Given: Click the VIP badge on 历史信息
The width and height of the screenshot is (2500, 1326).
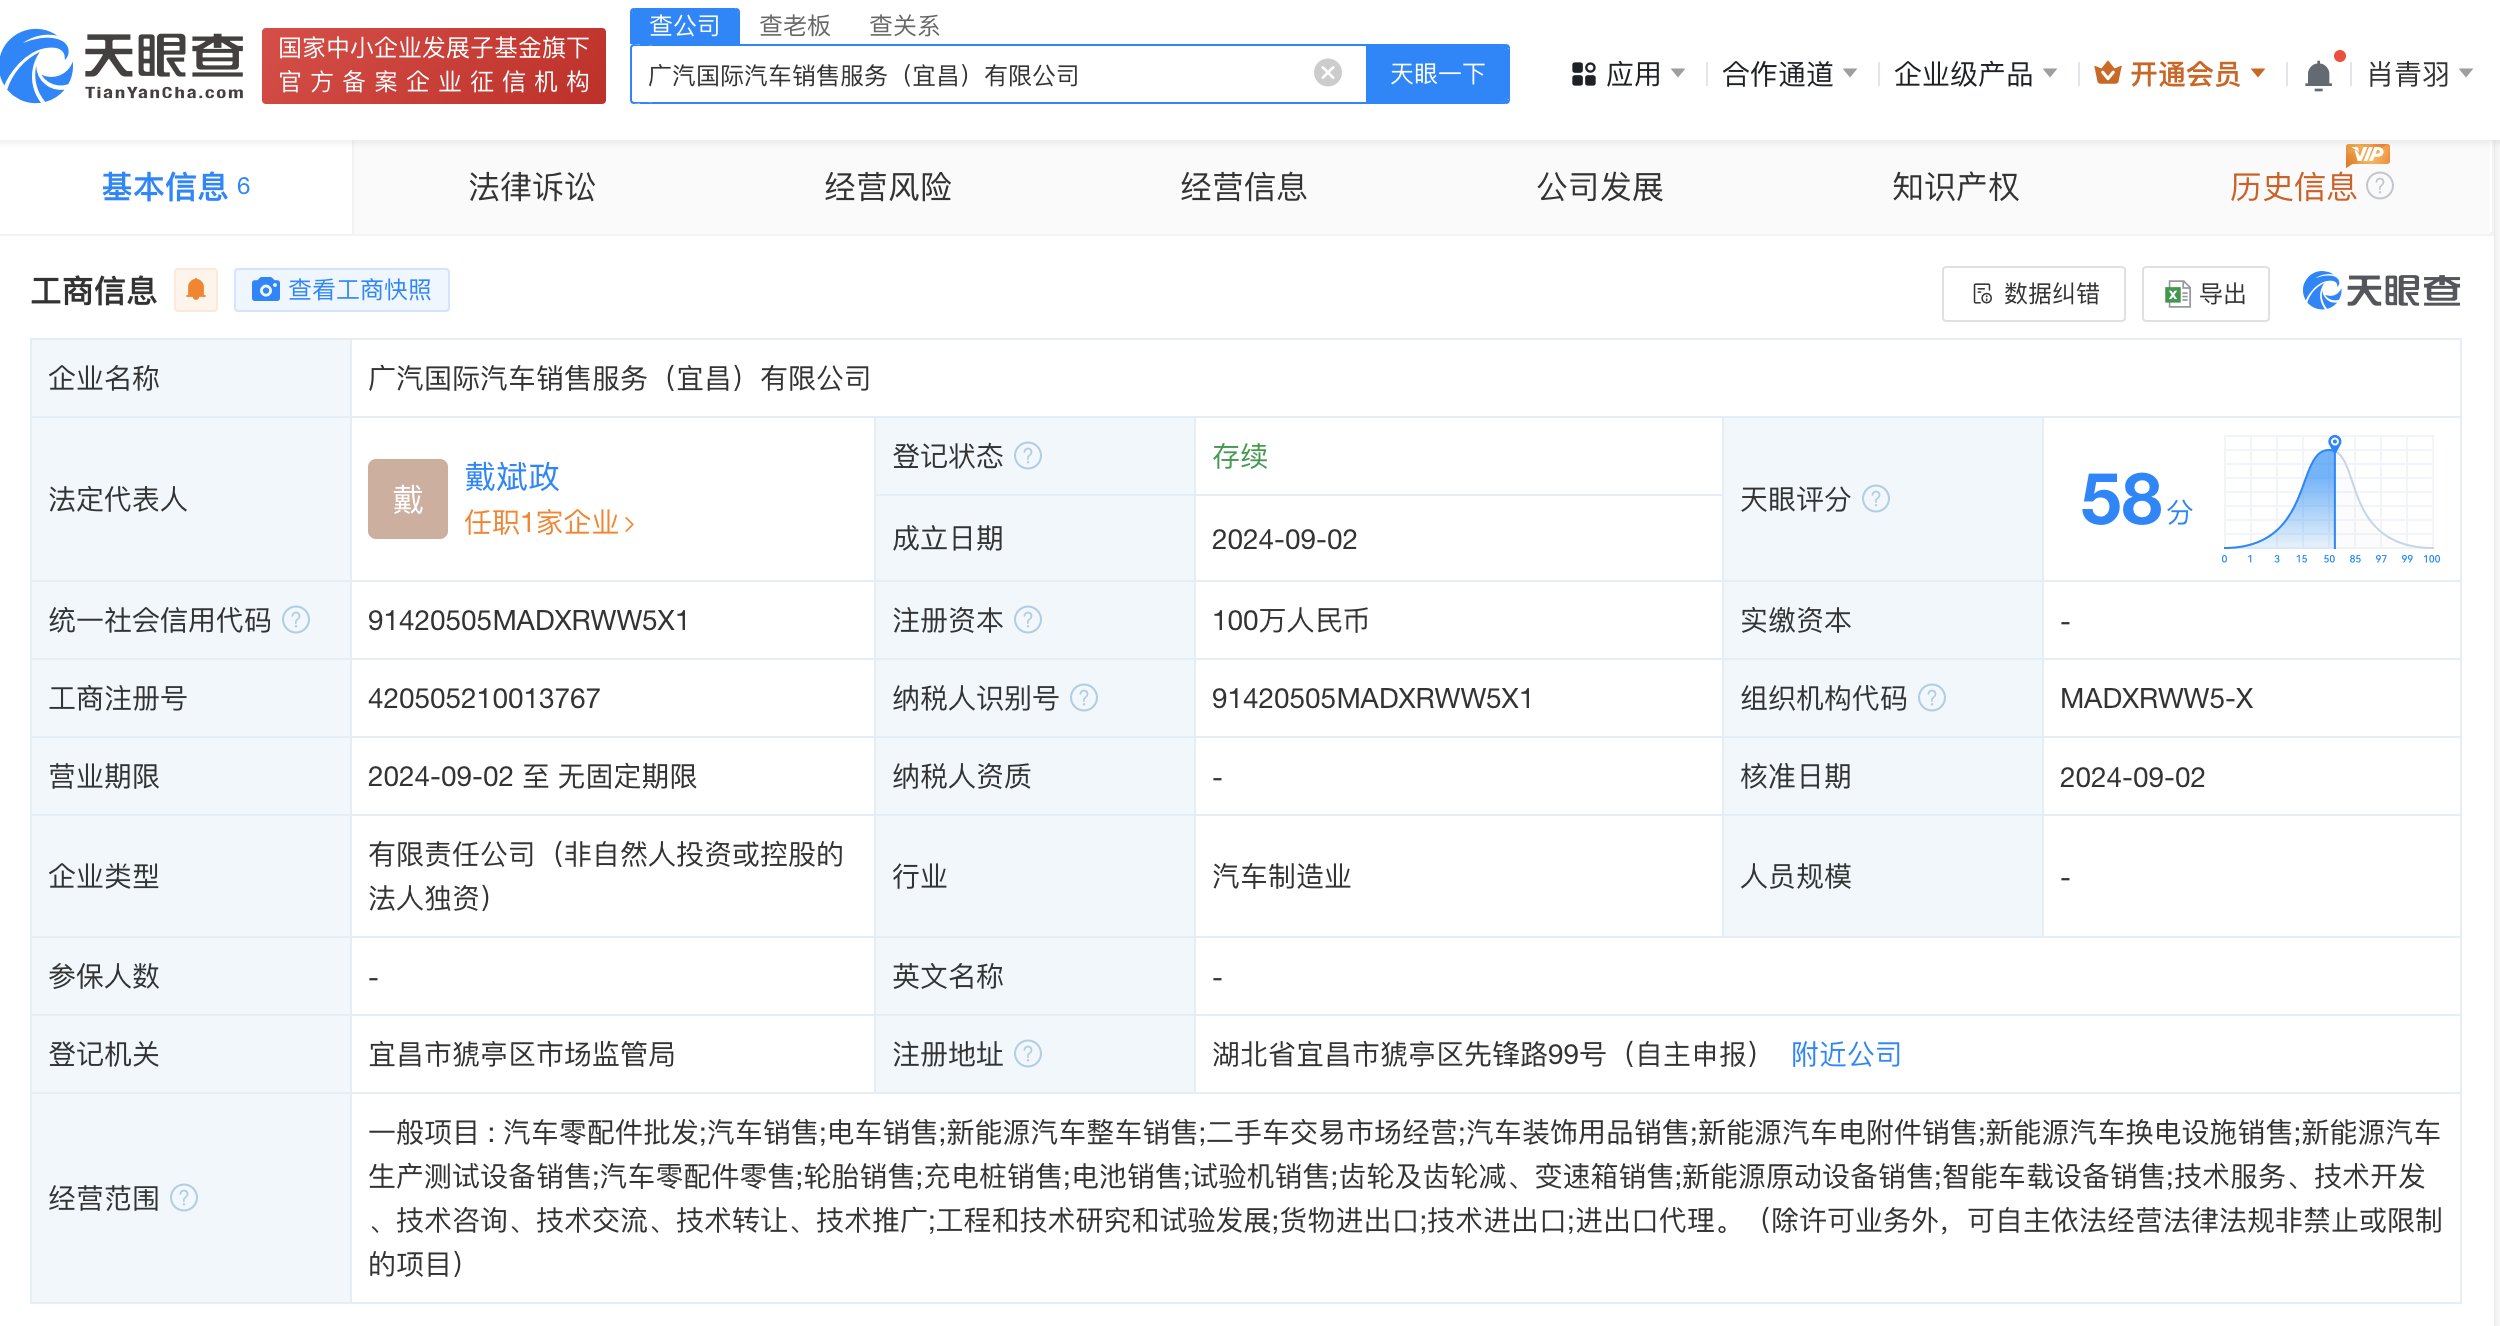Looking at the screenshot, I should click(x=2366, y=155).
